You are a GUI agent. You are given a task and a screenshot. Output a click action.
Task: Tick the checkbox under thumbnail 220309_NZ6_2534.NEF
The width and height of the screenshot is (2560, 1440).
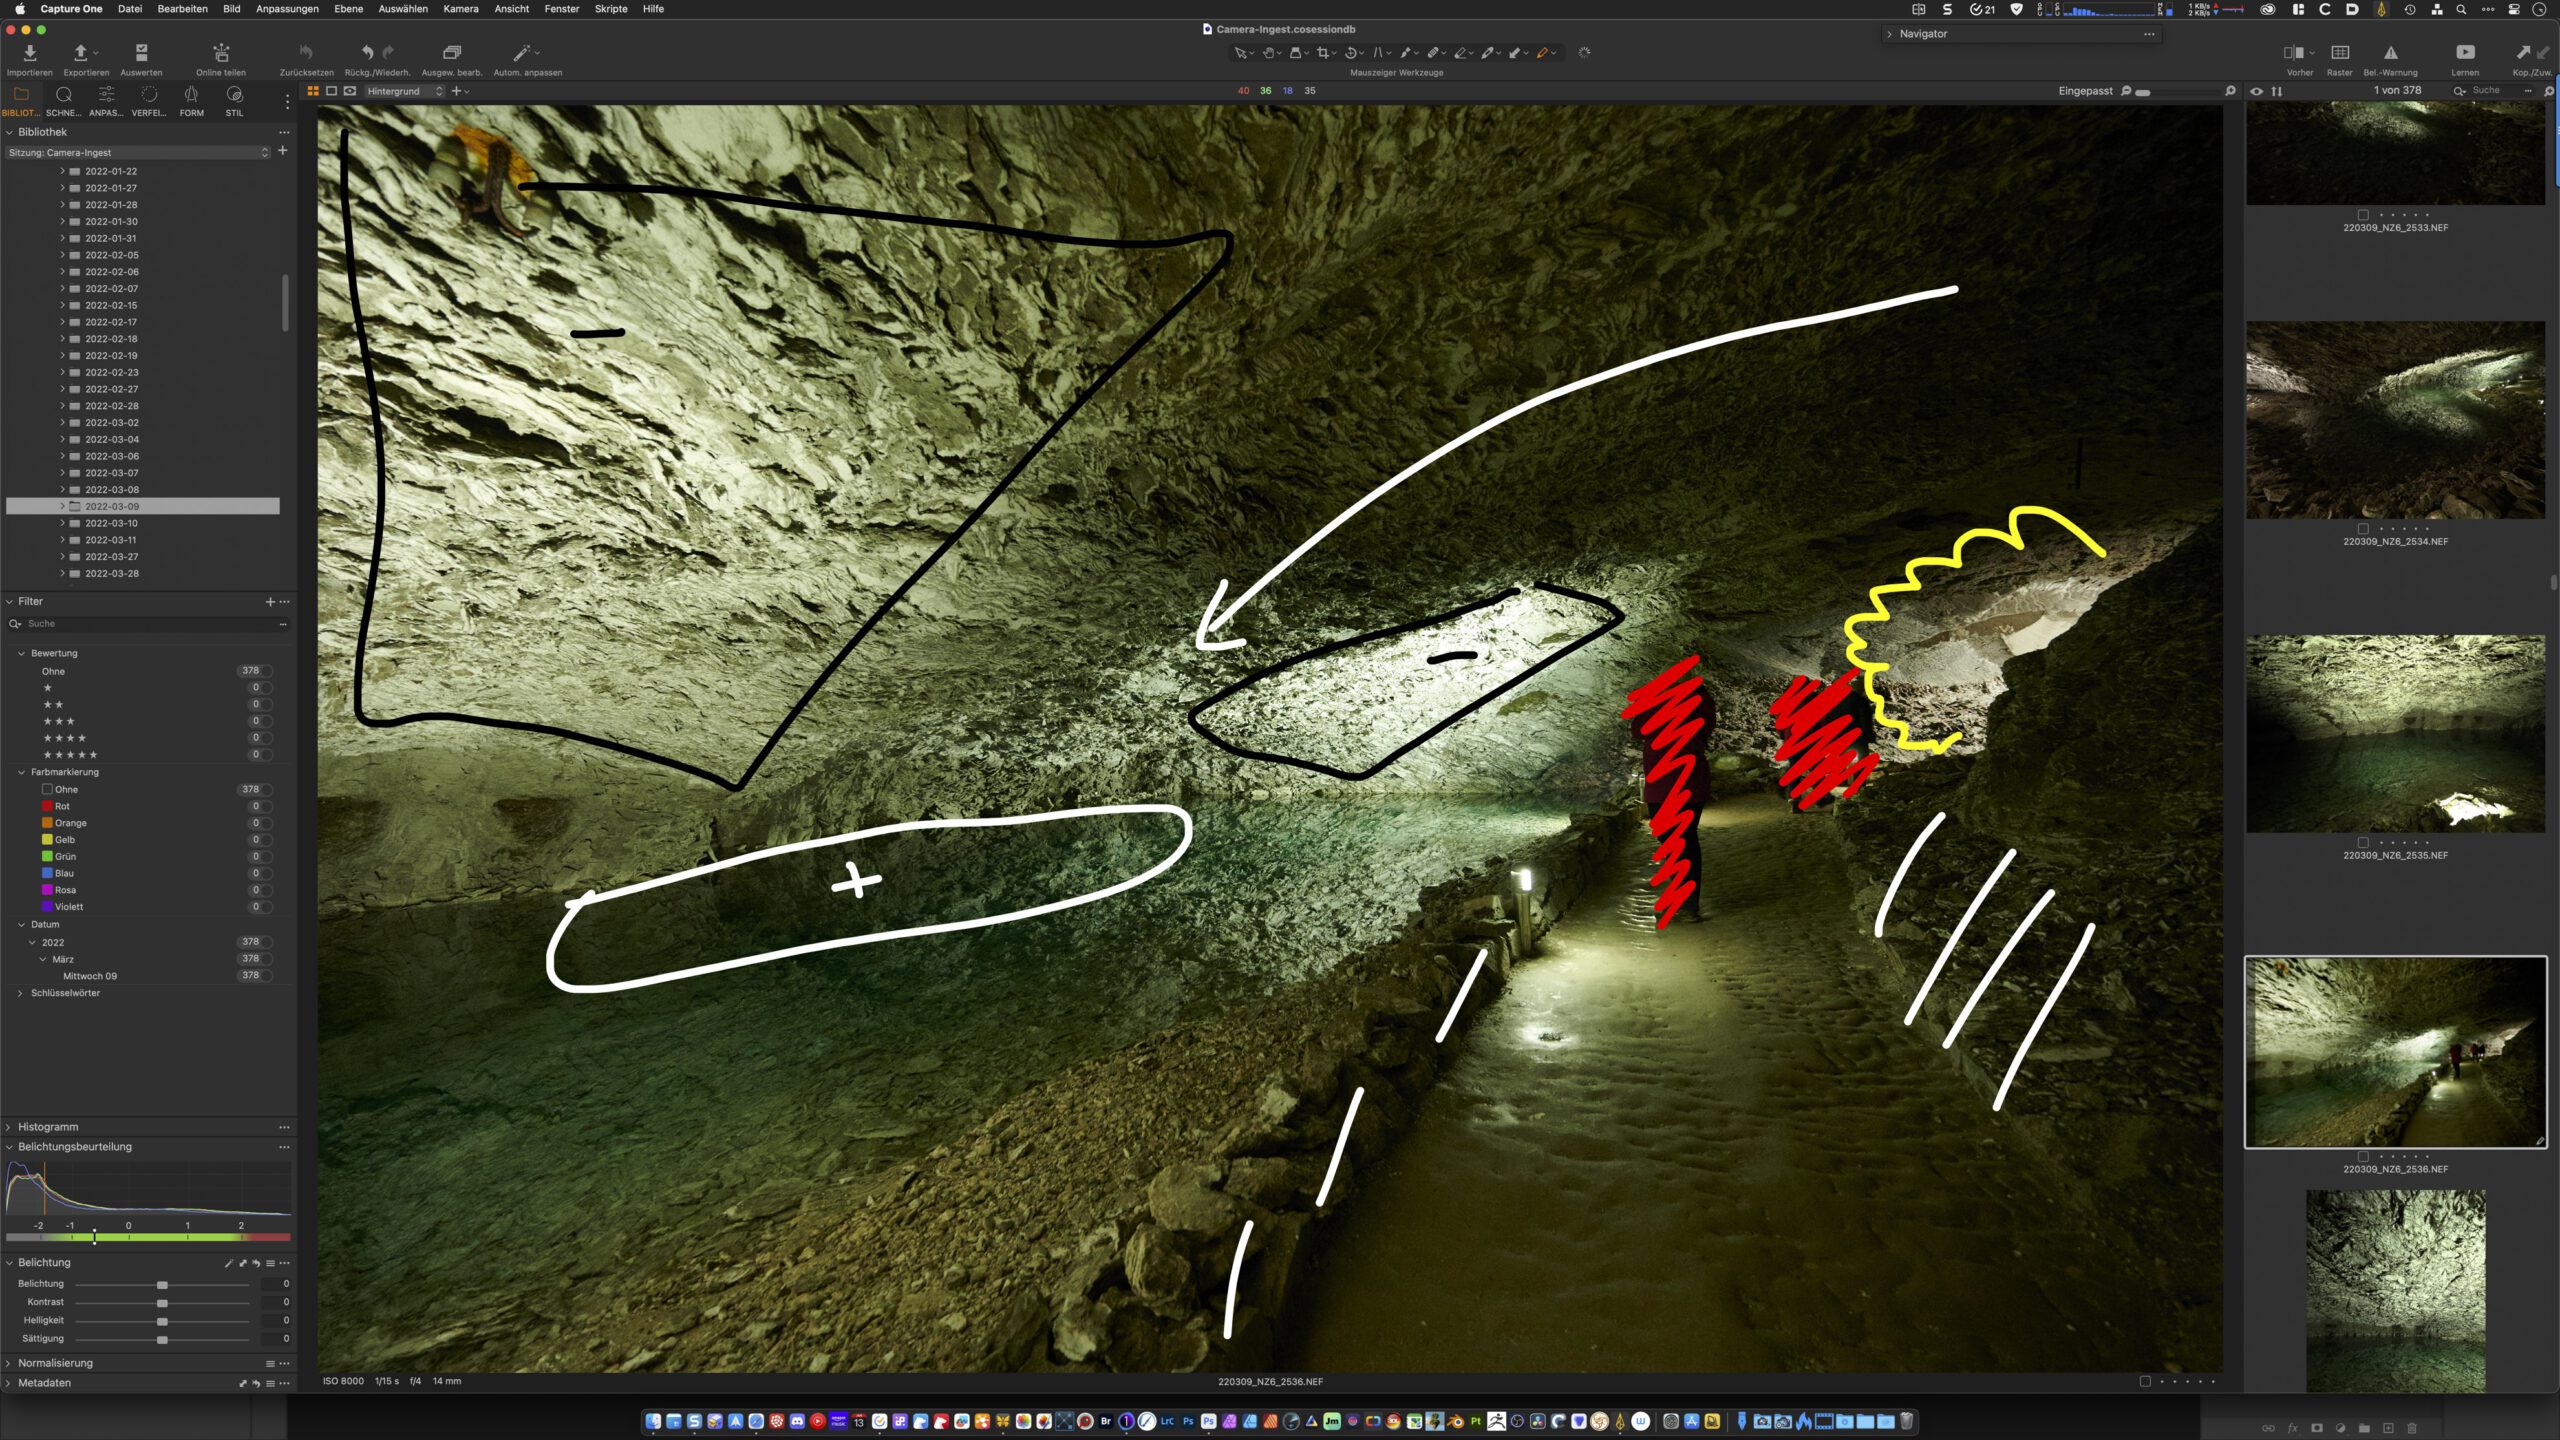coord(2363,529)
